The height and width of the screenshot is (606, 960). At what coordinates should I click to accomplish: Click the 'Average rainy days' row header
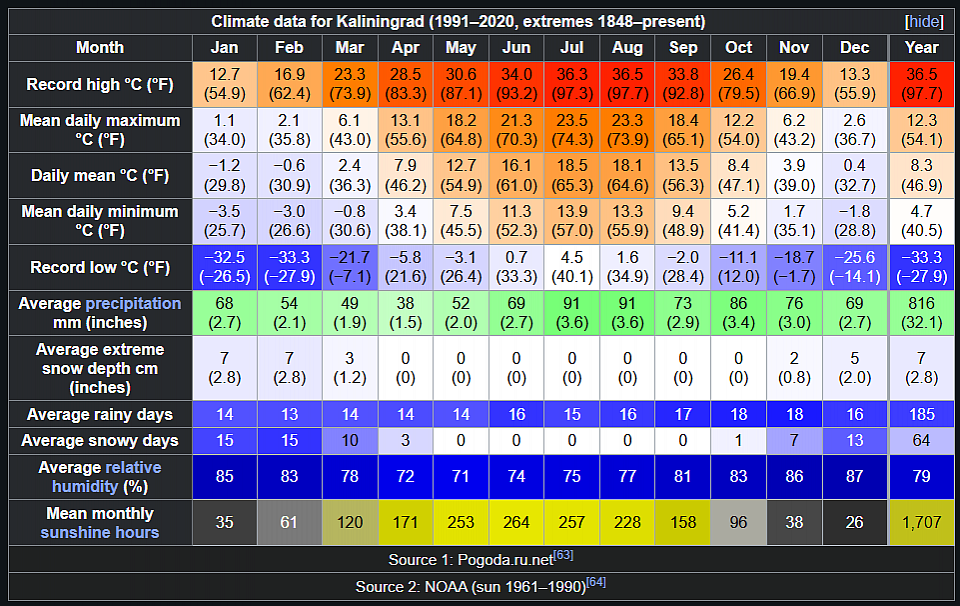tap(100, 414)
